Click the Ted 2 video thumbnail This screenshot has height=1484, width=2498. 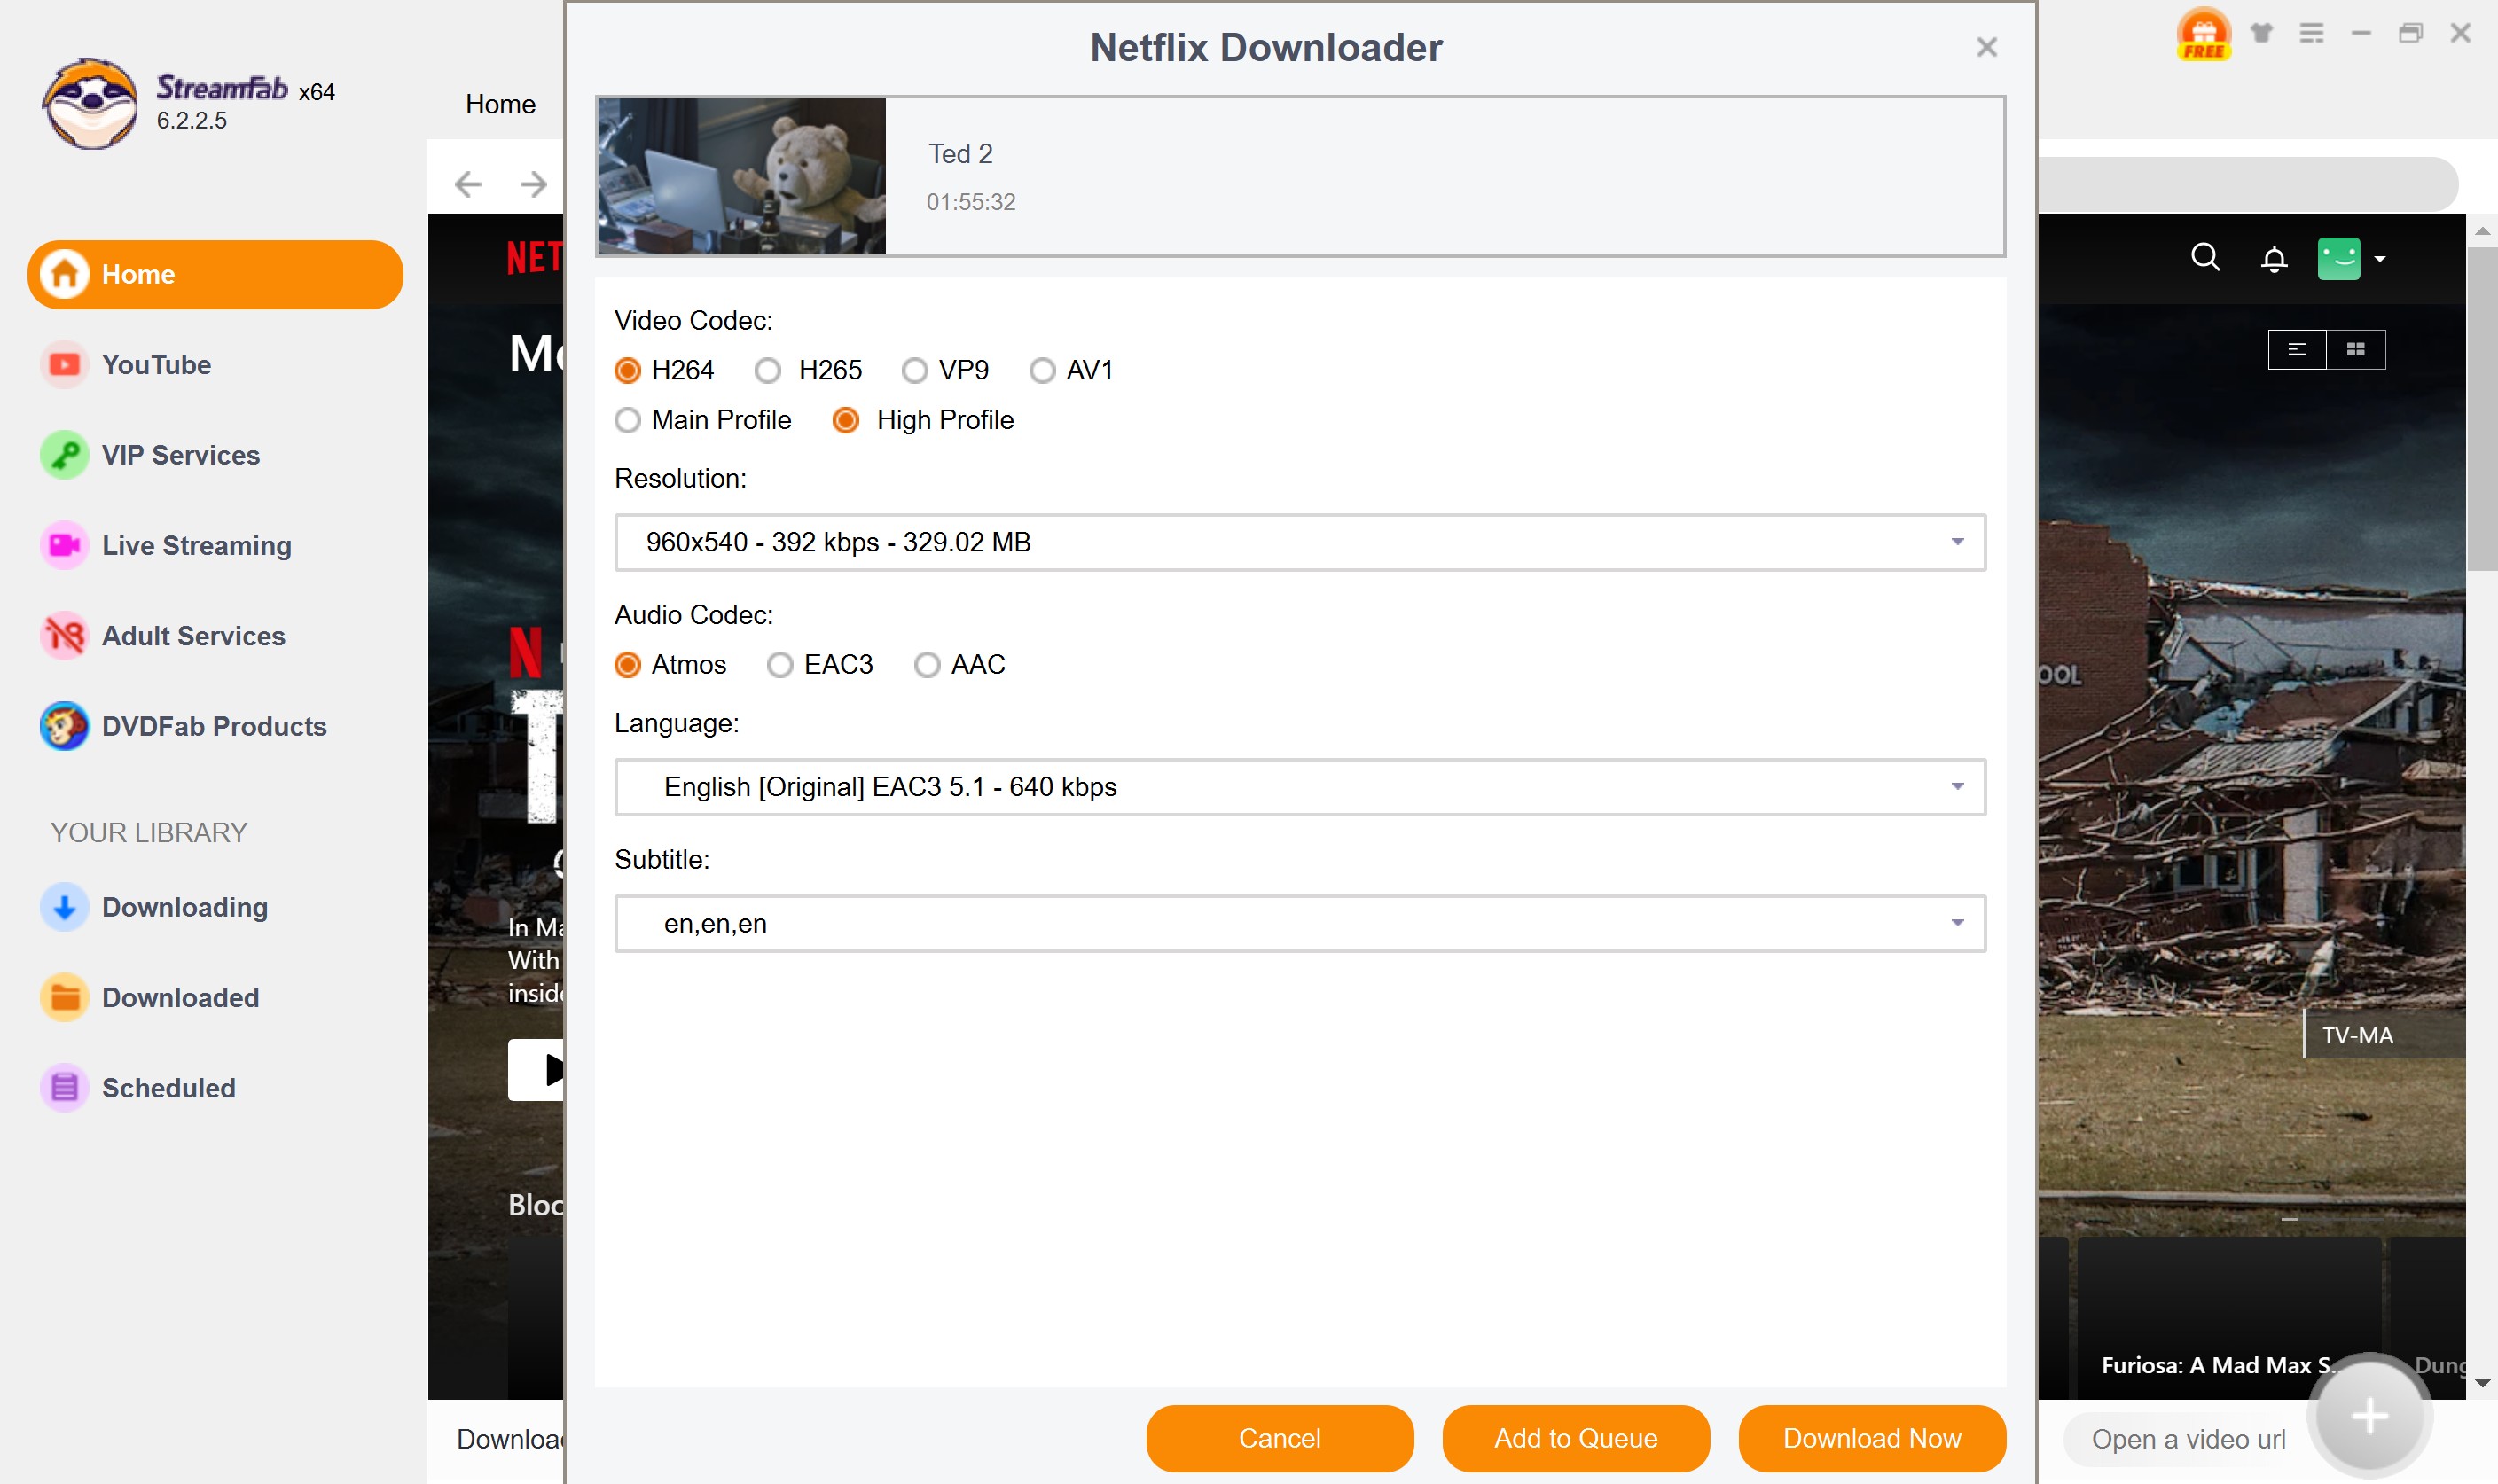coord(741,176)
